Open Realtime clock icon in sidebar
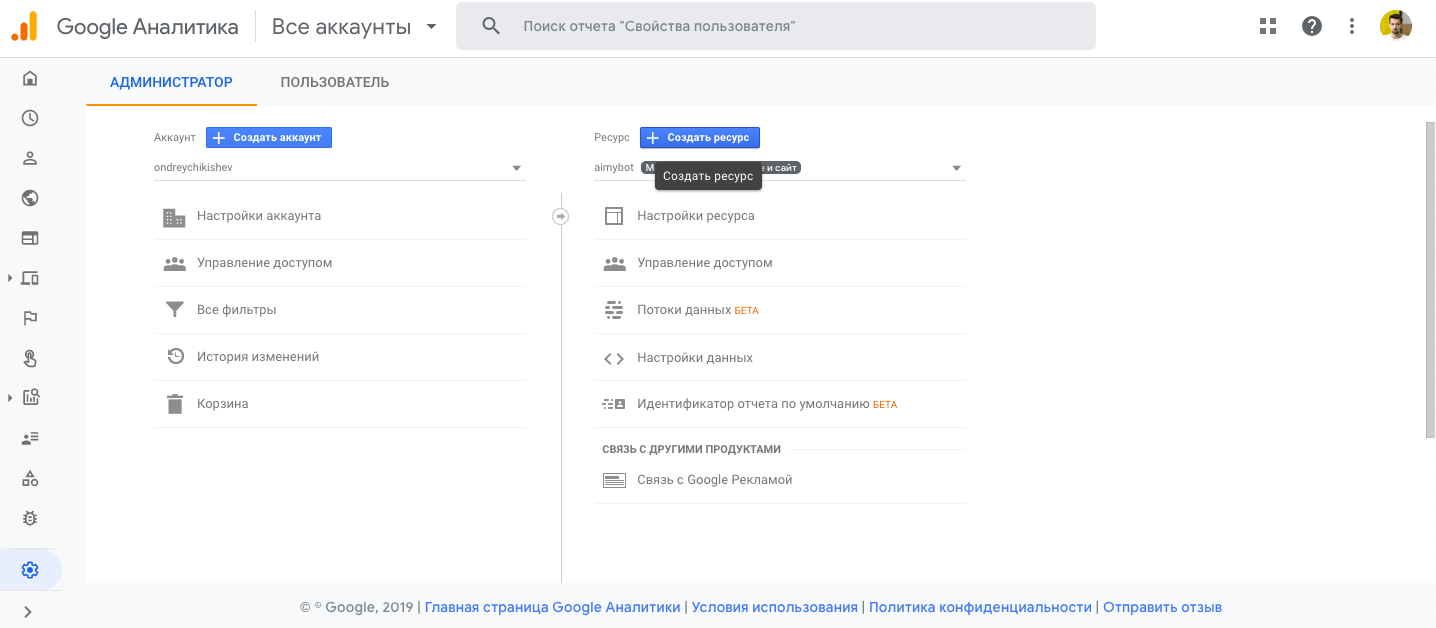This screenshot has width=1436, height=628. [x=30, y=118]
